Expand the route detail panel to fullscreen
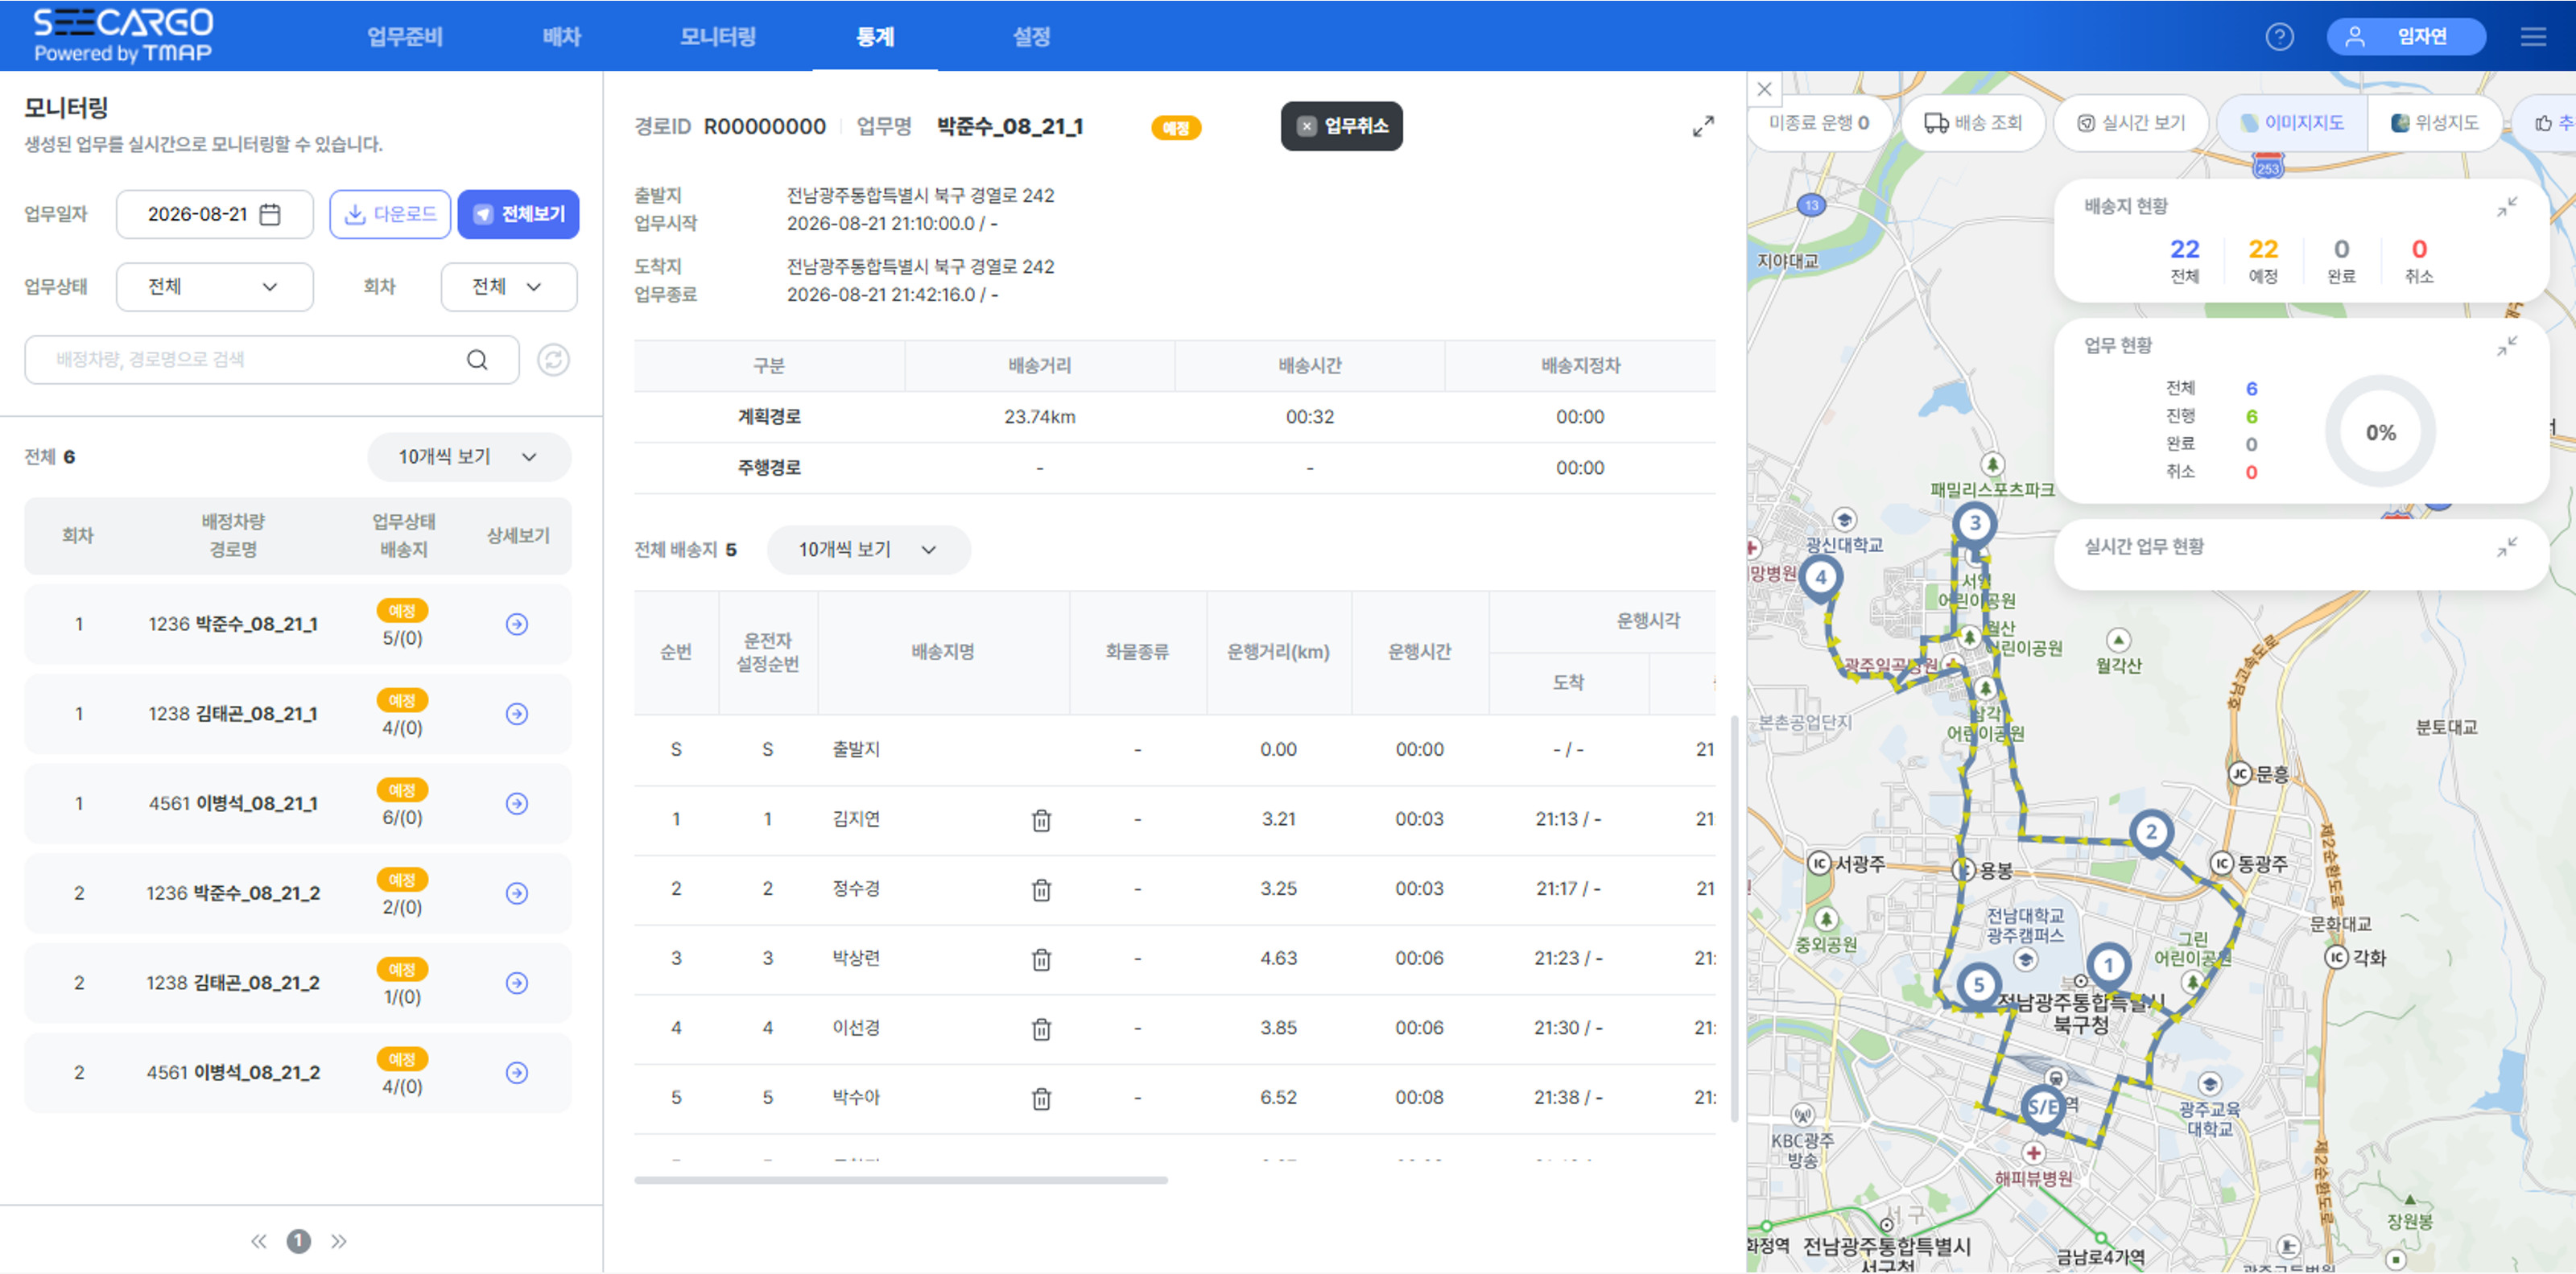Screen dimensions: 2576x1274 (1702, 126)
